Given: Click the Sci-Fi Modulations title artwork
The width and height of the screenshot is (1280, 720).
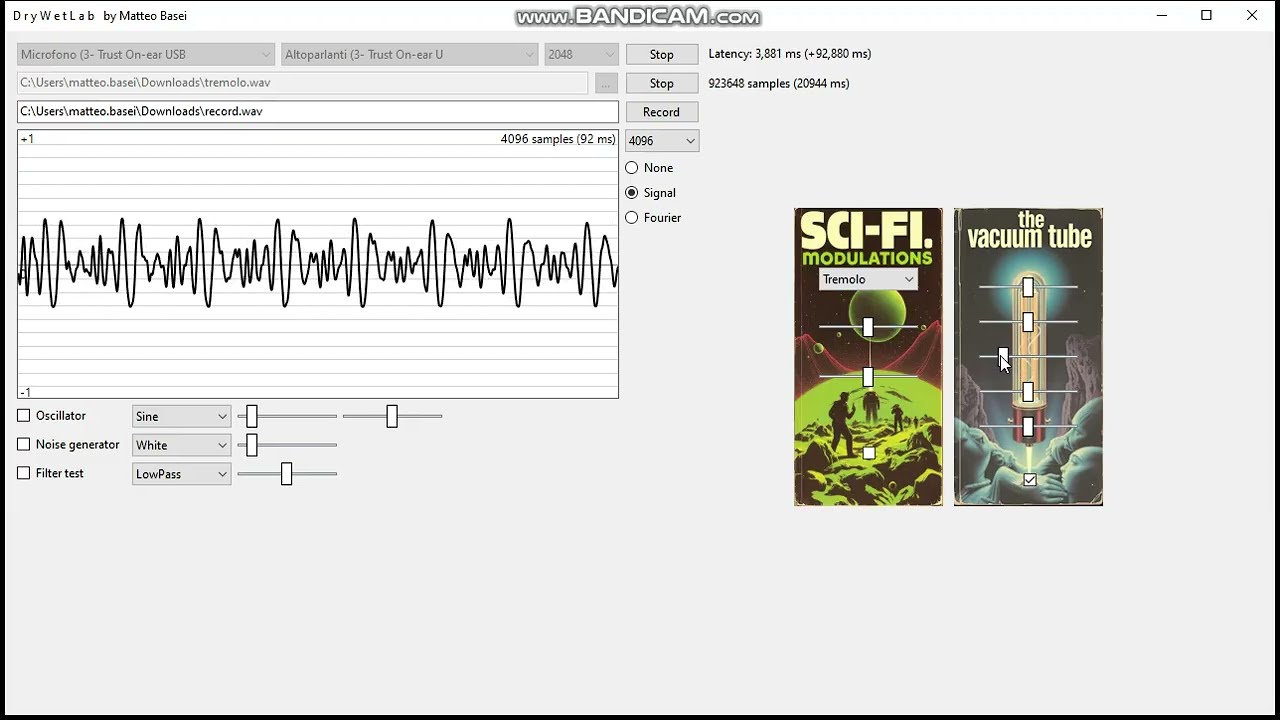Looking at the screenshot, I should point(866,240).
